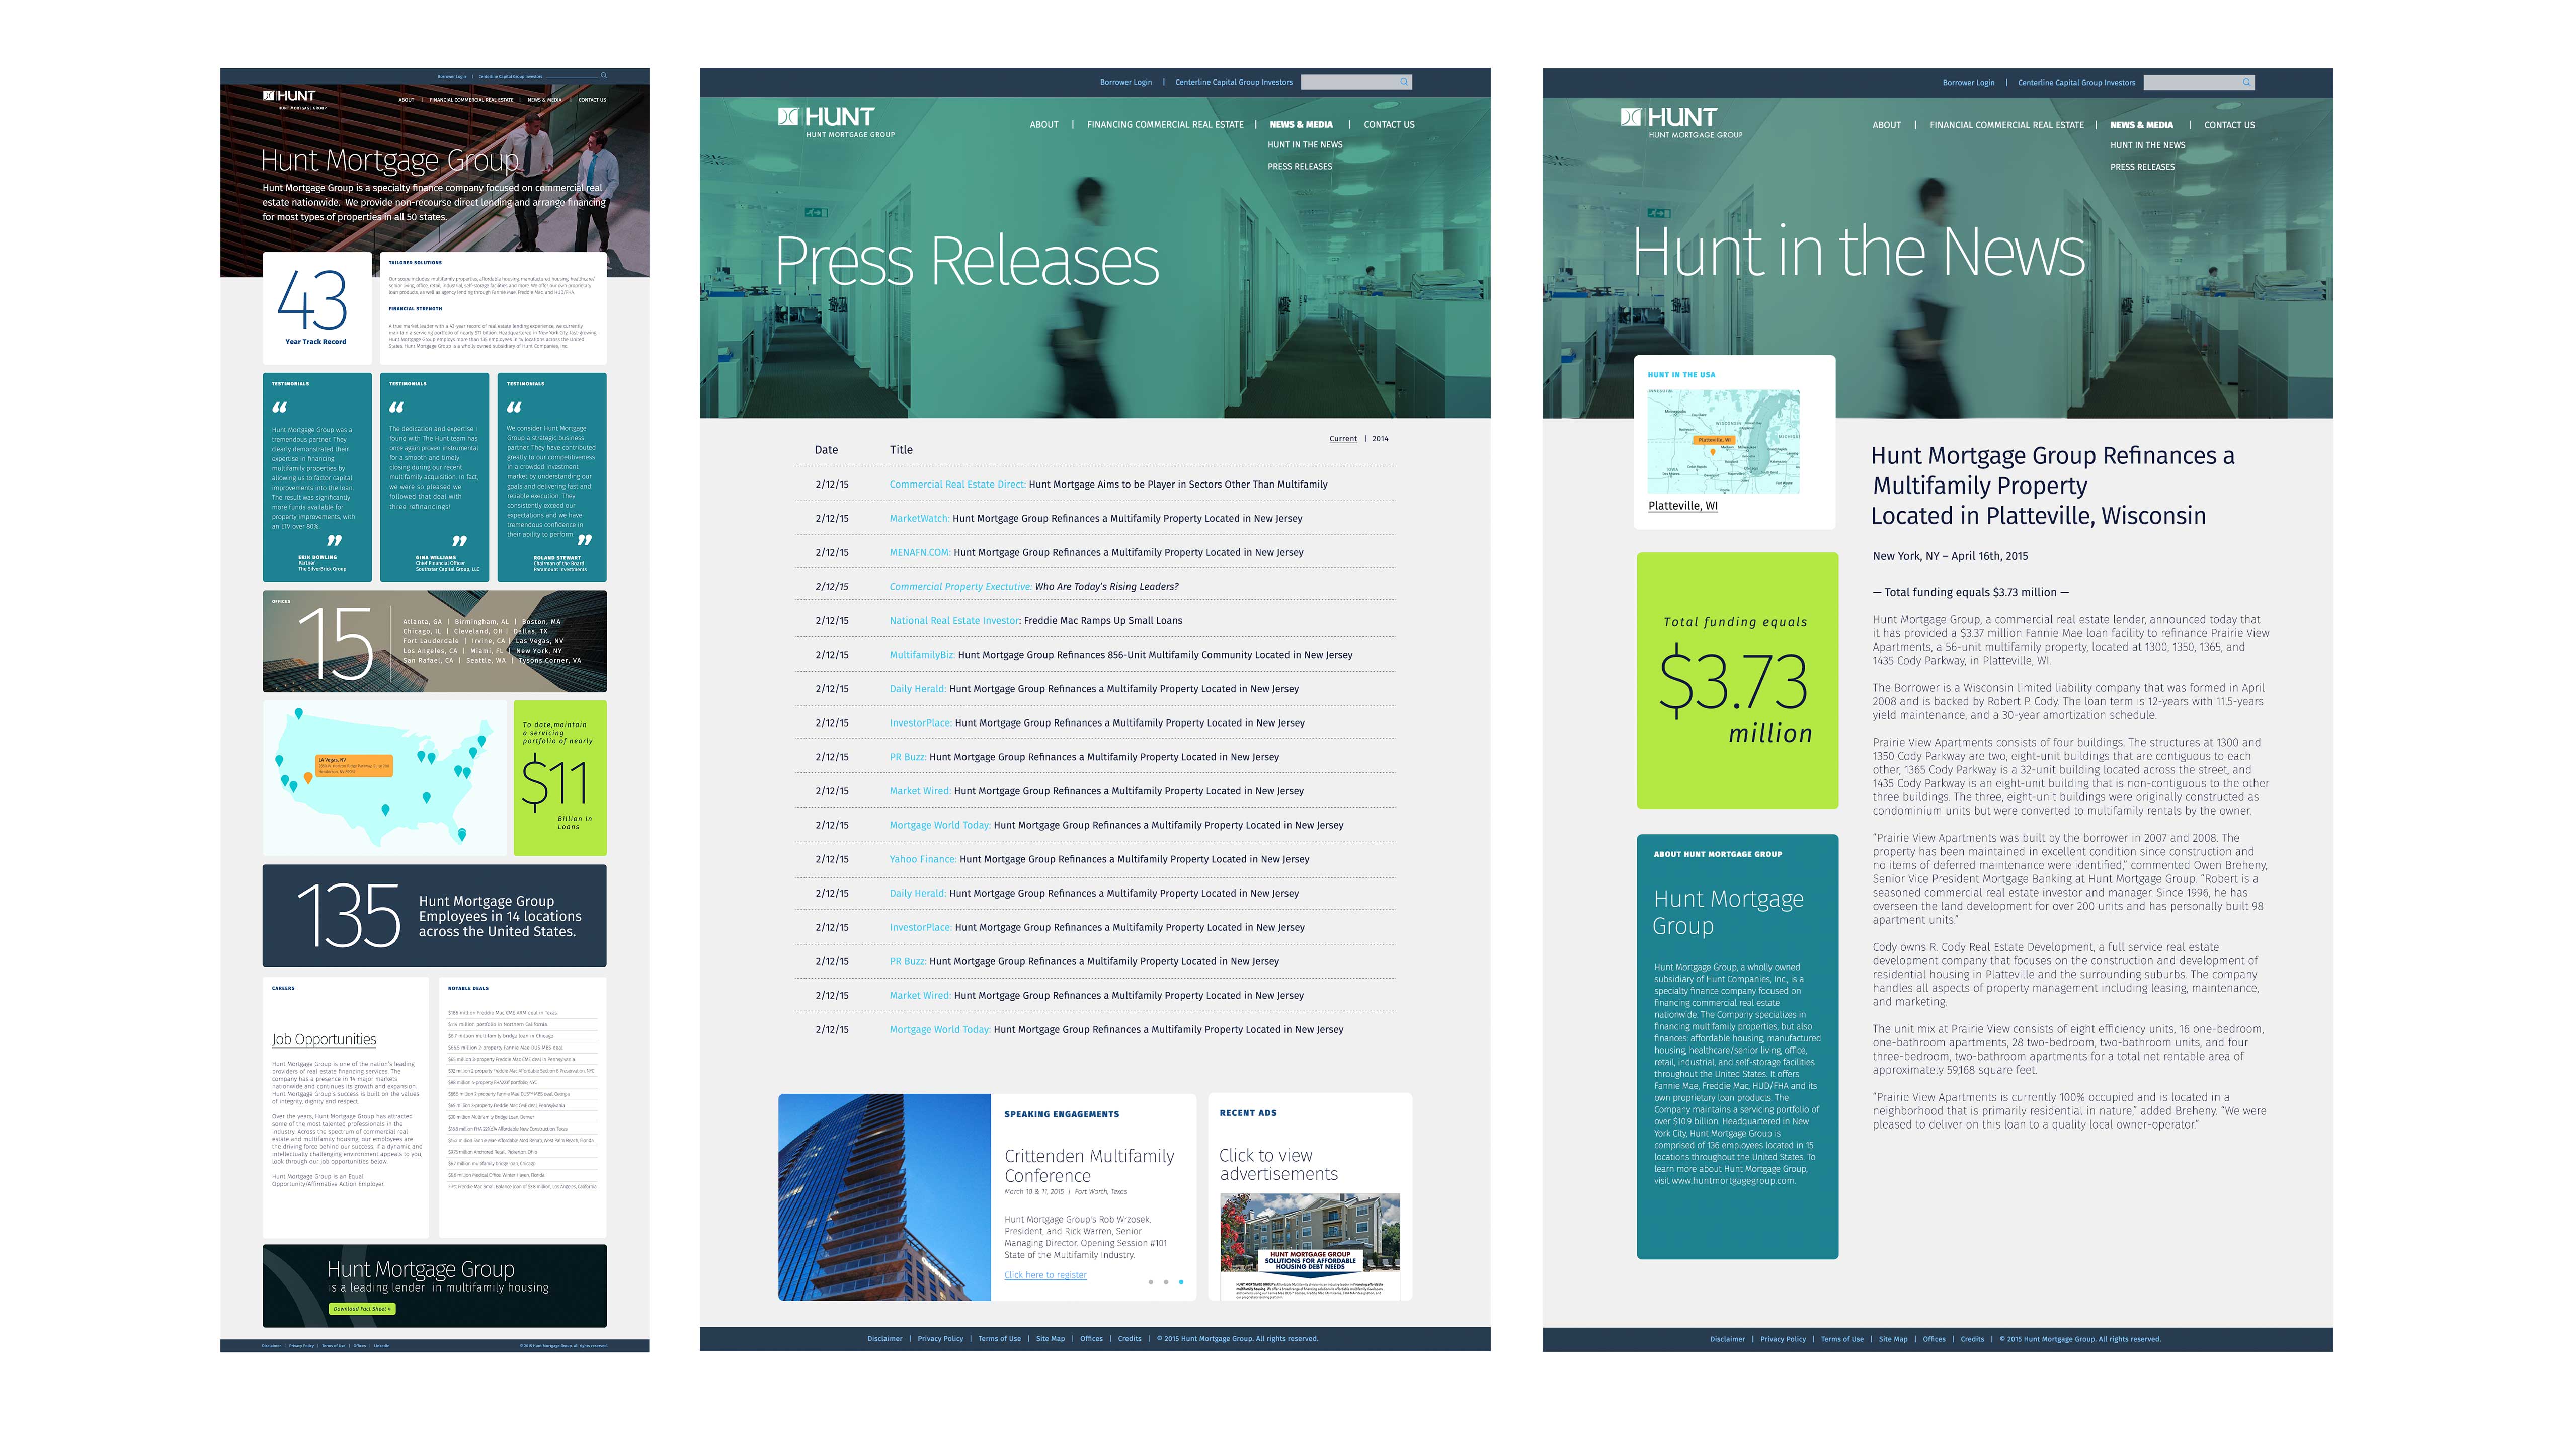This screenshot has width=2576, height=1449.
Task: Click the orange Las Vegas map pin
Action: pos(308,777)
